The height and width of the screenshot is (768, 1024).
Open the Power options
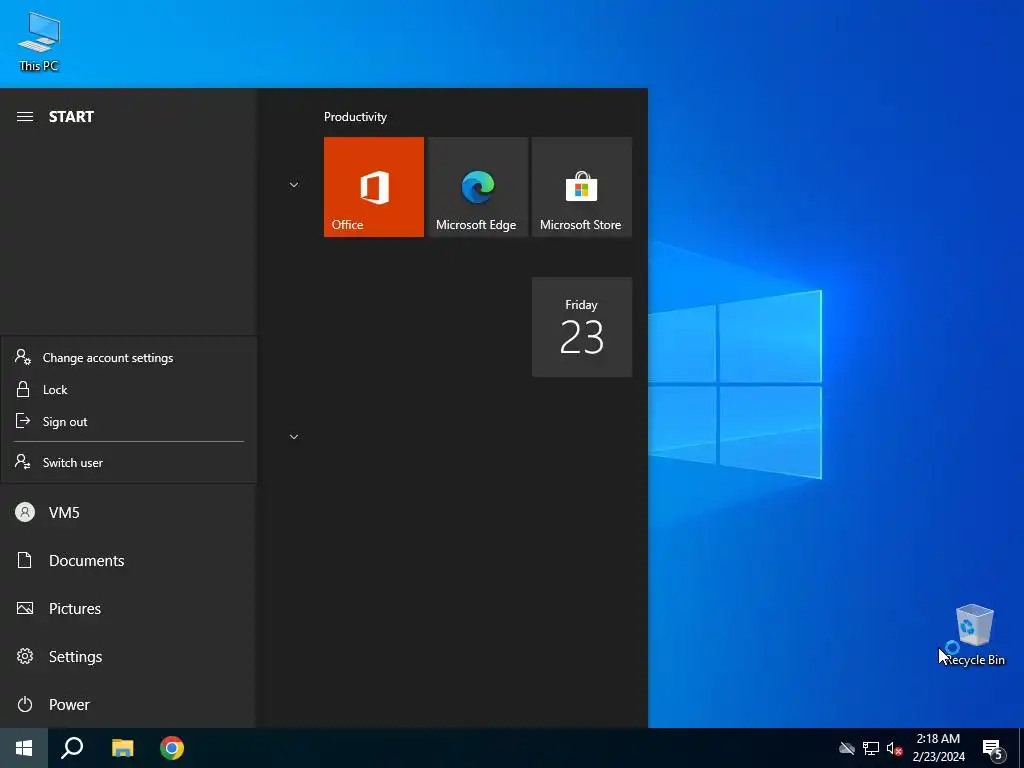127,705
